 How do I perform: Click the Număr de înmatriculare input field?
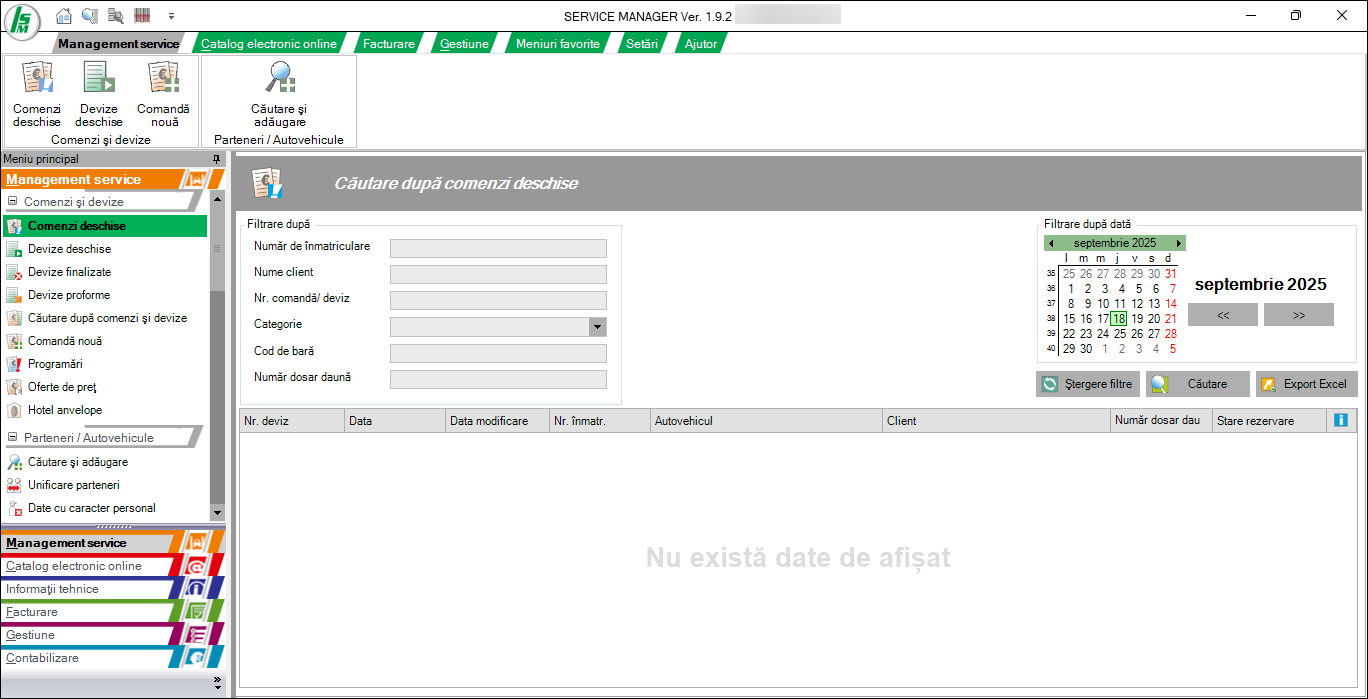(498, 249)
